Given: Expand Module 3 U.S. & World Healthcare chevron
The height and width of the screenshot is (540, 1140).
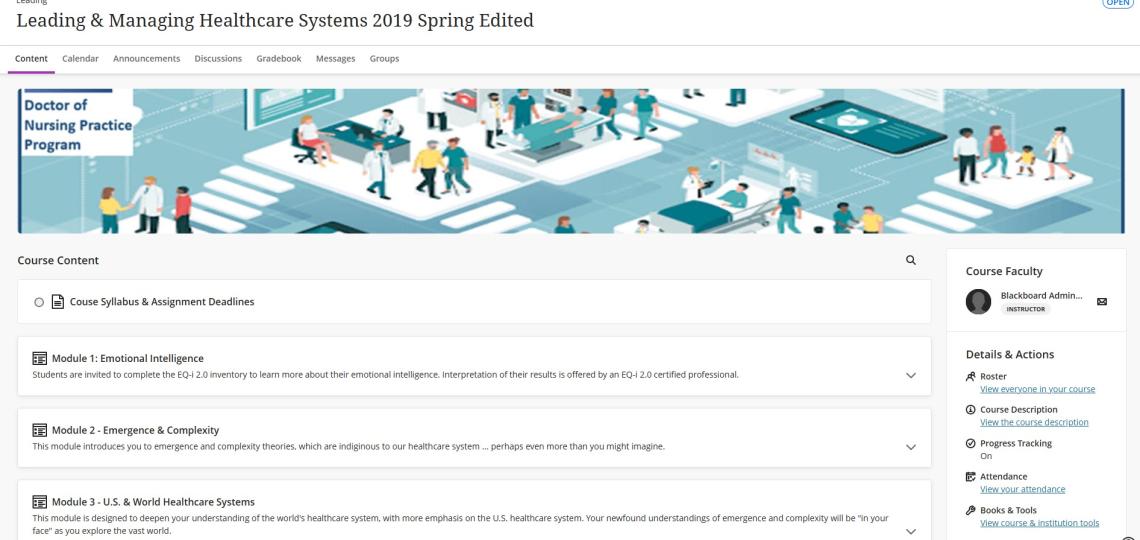Looking at the screenshot, I should pos(910,531).
